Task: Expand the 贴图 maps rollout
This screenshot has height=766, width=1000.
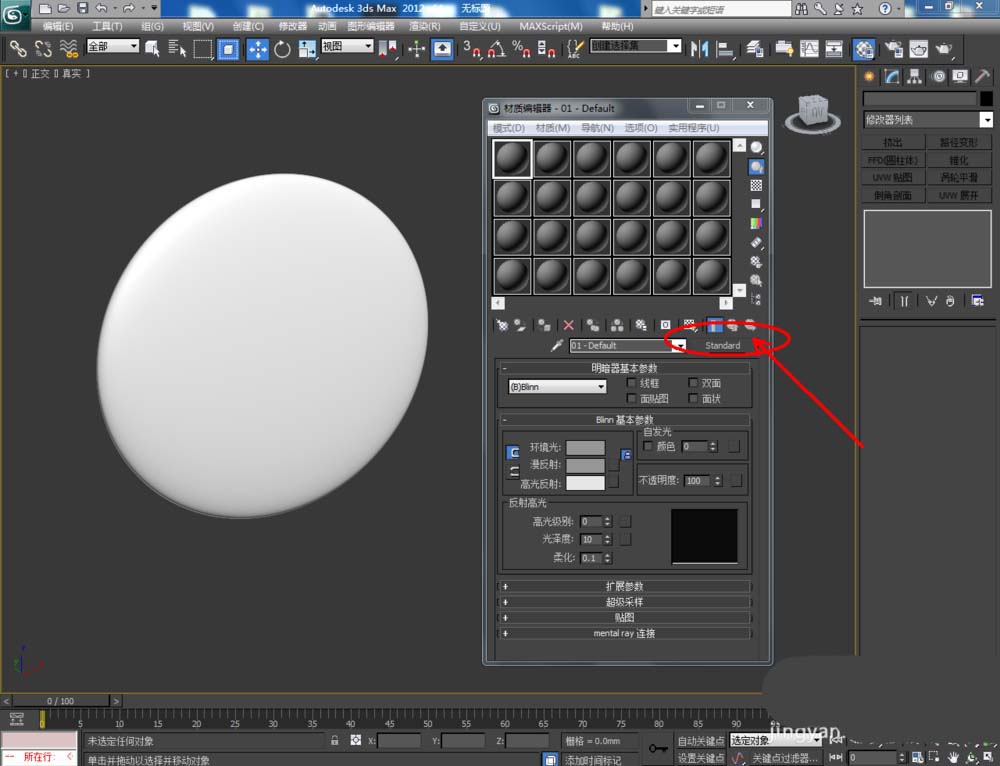Action: [x=625, y=618]
